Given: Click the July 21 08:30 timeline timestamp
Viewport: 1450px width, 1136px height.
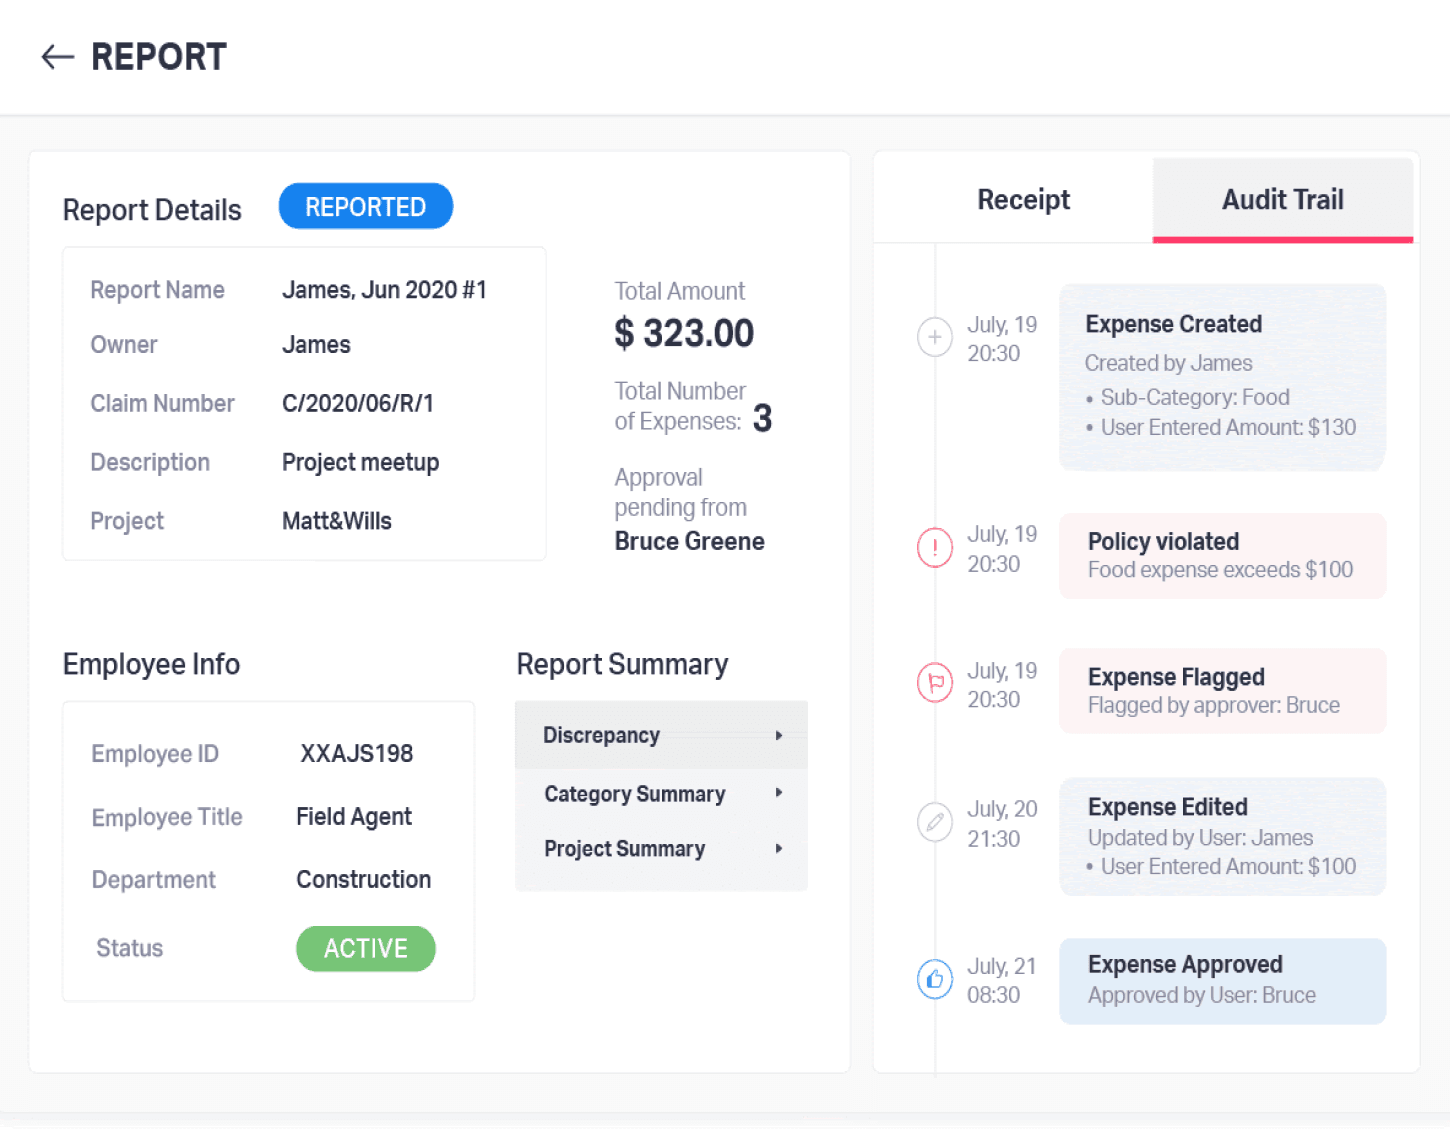Looking at the screenshot, I should [1001, 980].
